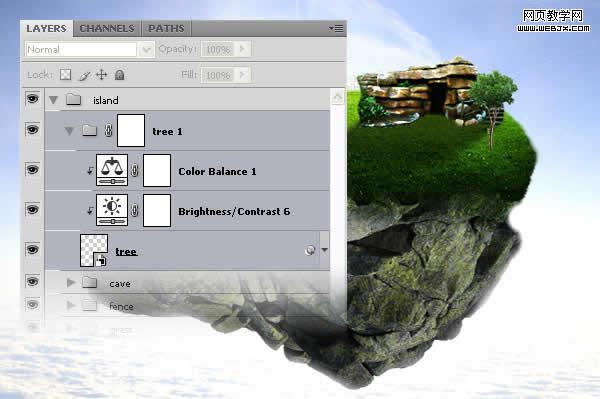Select the Layers tab

(46, 29)
